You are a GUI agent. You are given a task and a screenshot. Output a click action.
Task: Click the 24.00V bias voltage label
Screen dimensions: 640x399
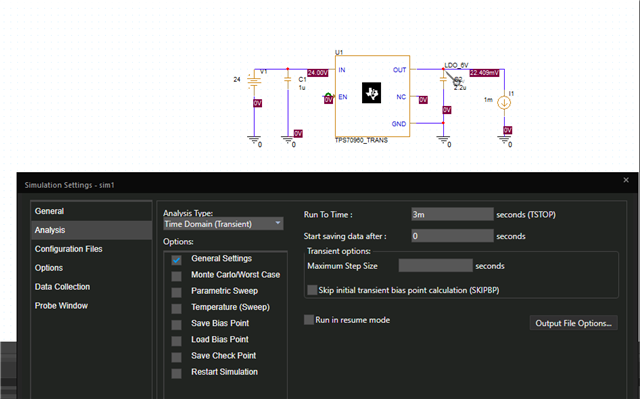(x=318, y=73)
